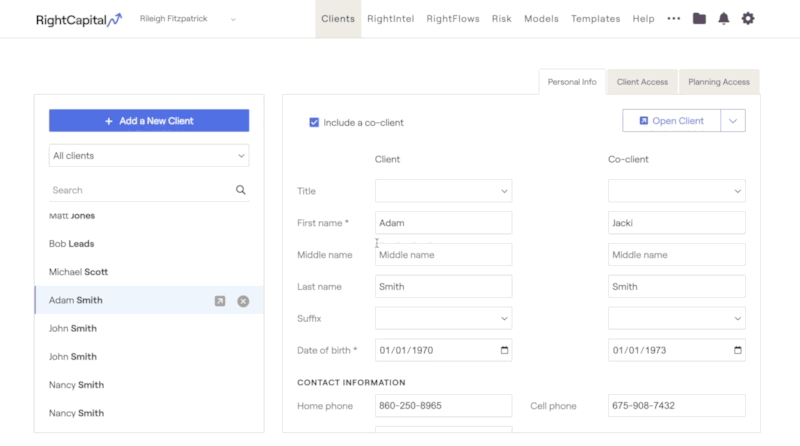Click client First name field Adam
The width and height of the screenshot is (800, 446).
pos(443,223)
